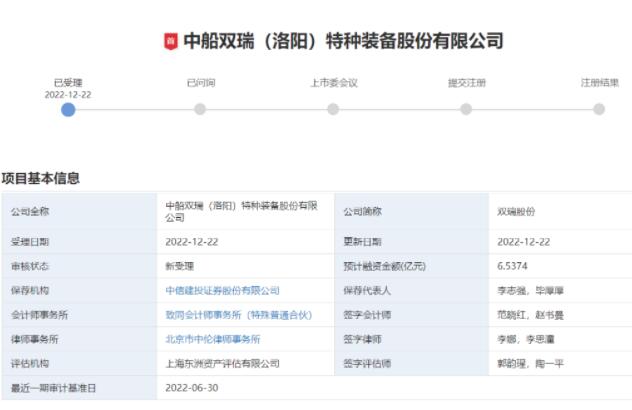The height and width of the screenshot is (410, 632).
Task: Click the red shield icon beside company title
Action: pos(170,41)
